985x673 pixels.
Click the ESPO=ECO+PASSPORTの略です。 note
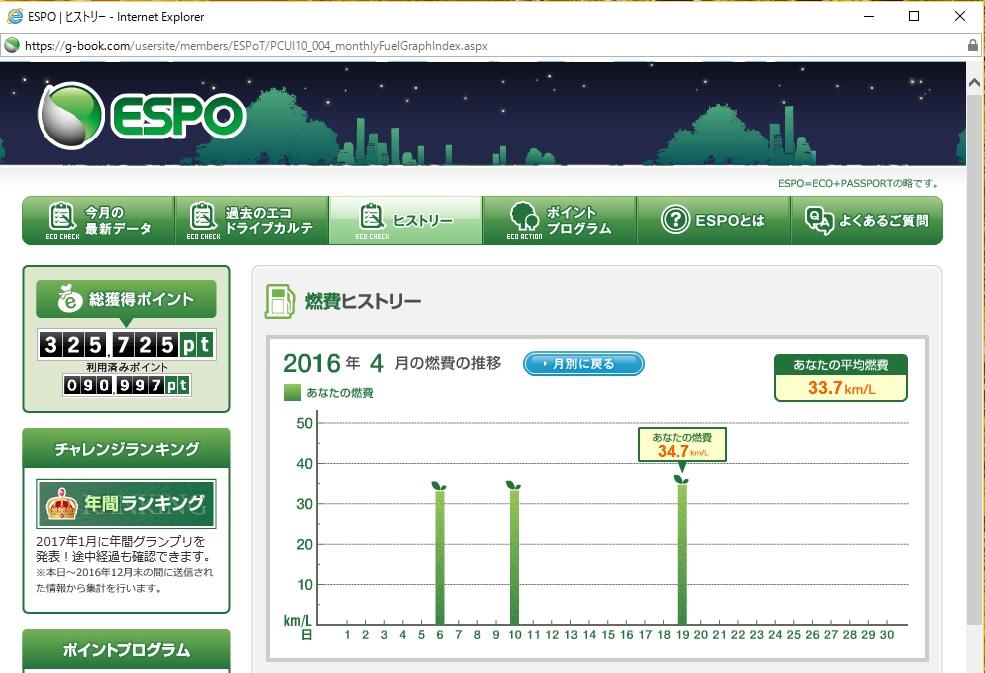[x=859, y=183]
